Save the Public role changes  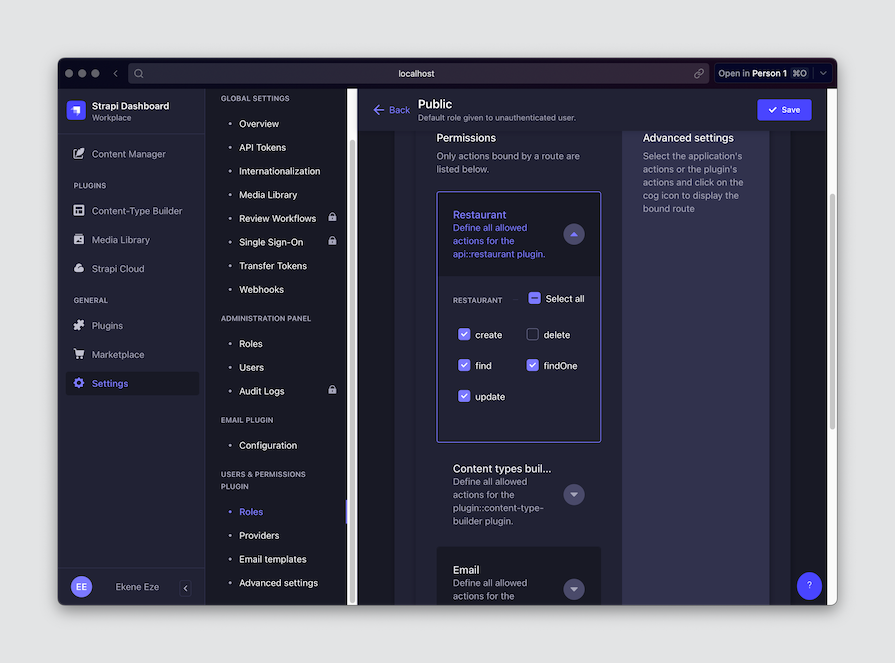point(784,110)
